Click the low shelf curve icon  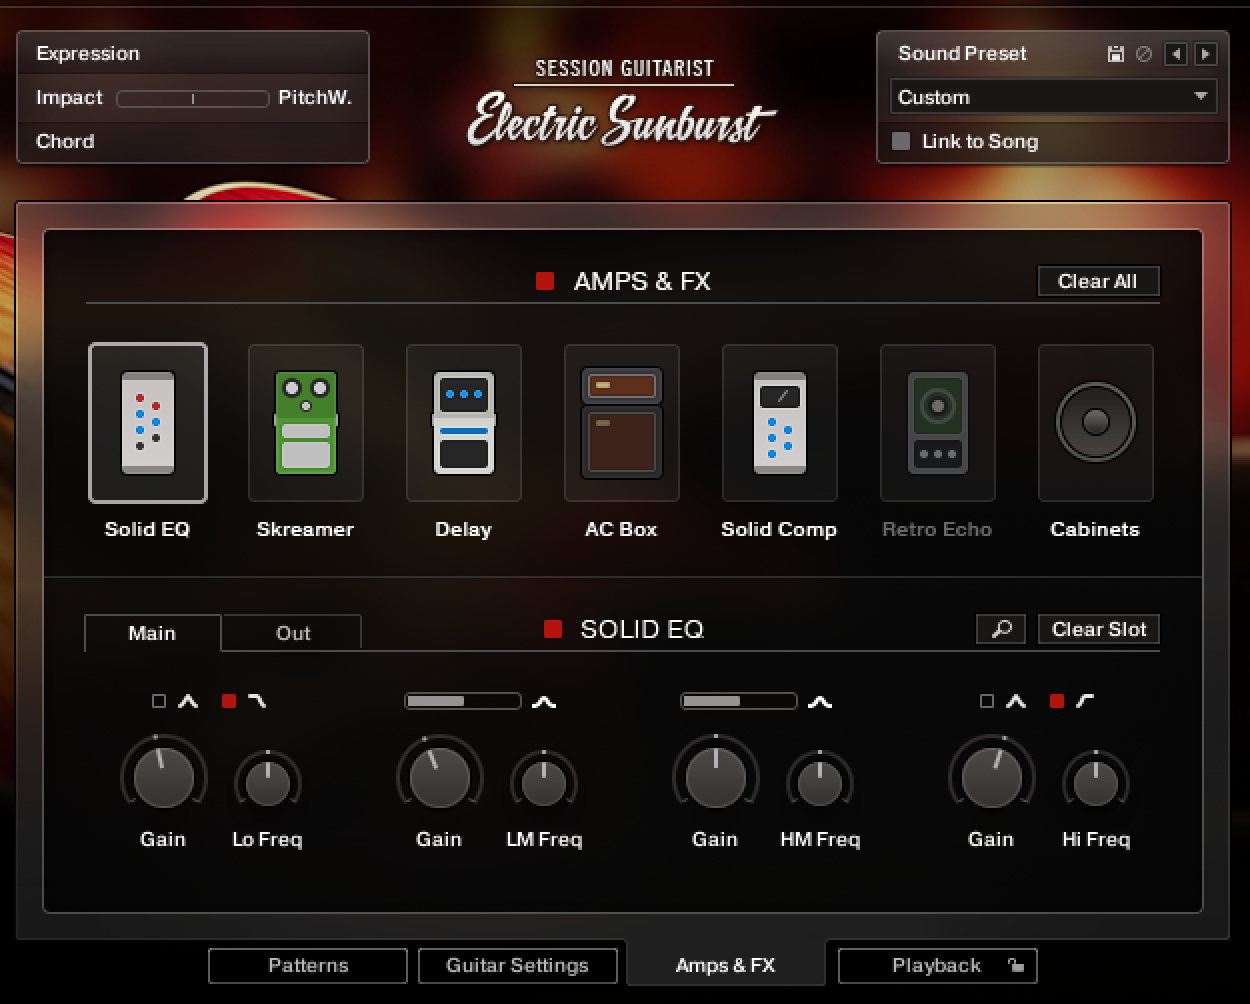(257, 701)
